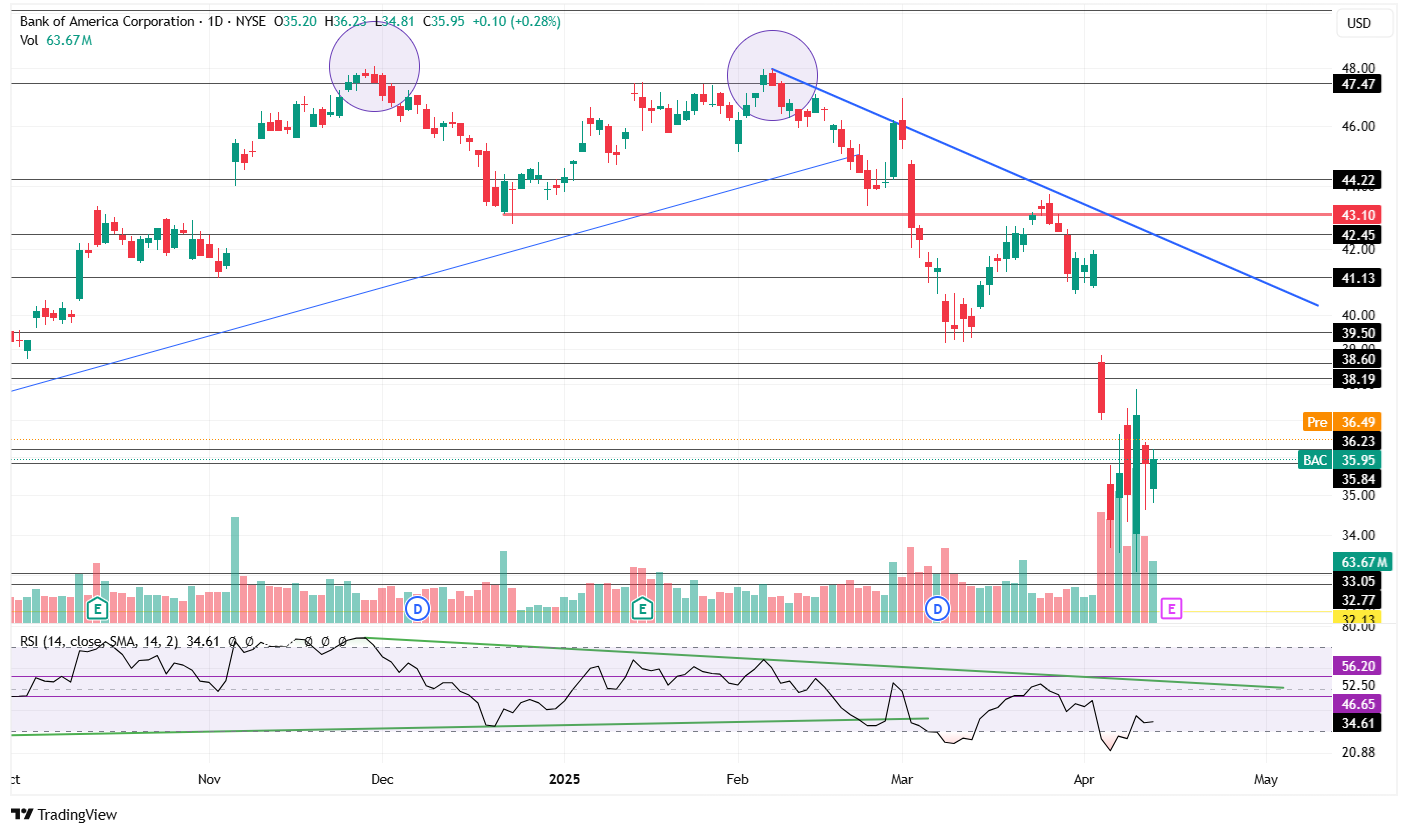This screenshot has height=833, width=1408.
Task: Click the black 34.61 RSI value label
Action: coord(1357,722)
